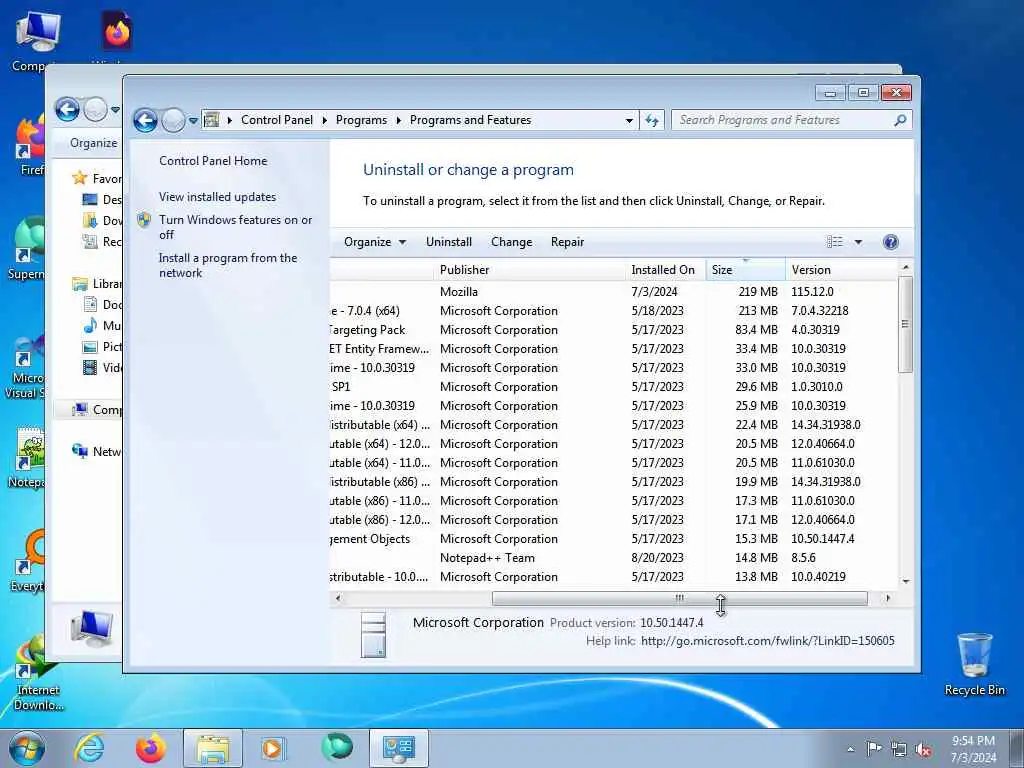The image size is (1024, 768).
Task: Click the Repair toolbar button
Action: pyautogui.click(x=567, y=242)
